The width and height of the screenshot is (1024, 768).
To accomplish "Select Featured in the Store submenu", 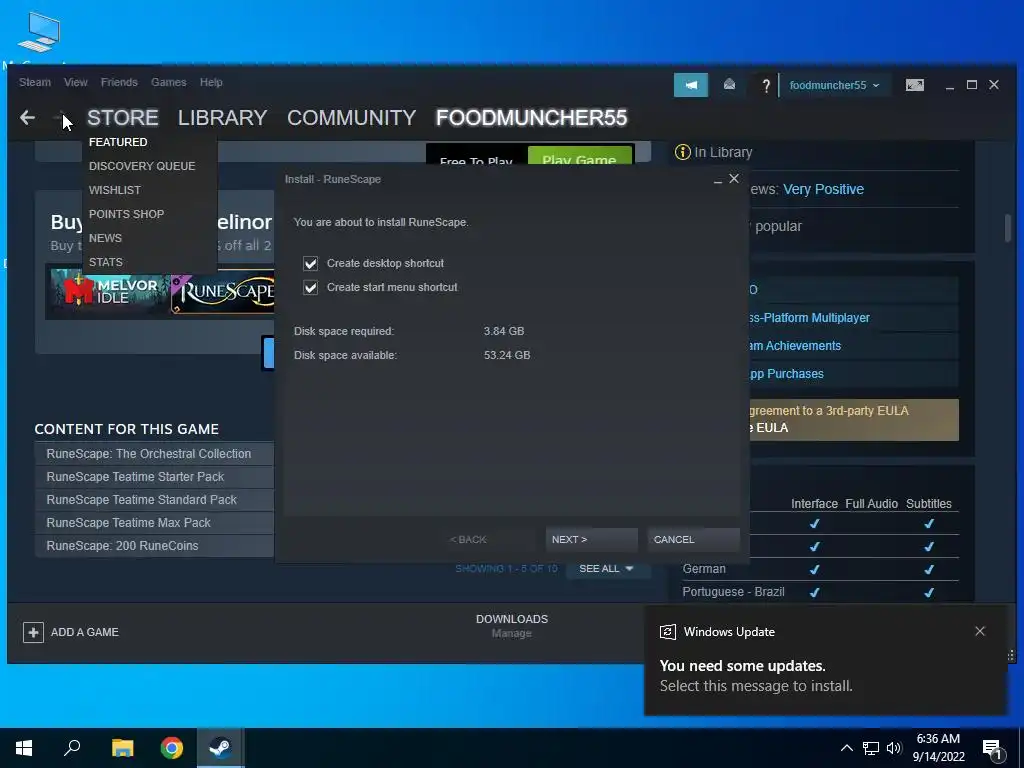I will (118, 142).
